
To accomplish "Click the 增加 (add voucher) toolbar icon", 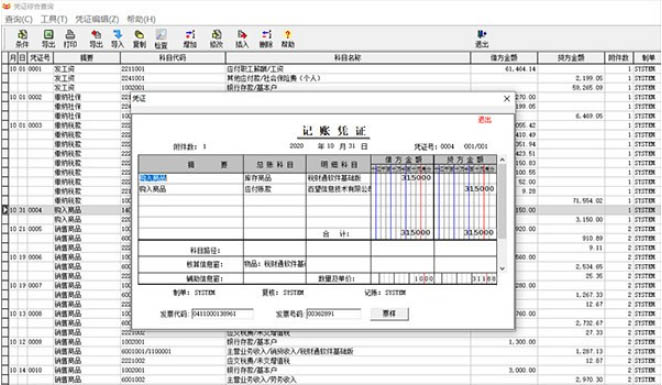I will coord(190,38).
